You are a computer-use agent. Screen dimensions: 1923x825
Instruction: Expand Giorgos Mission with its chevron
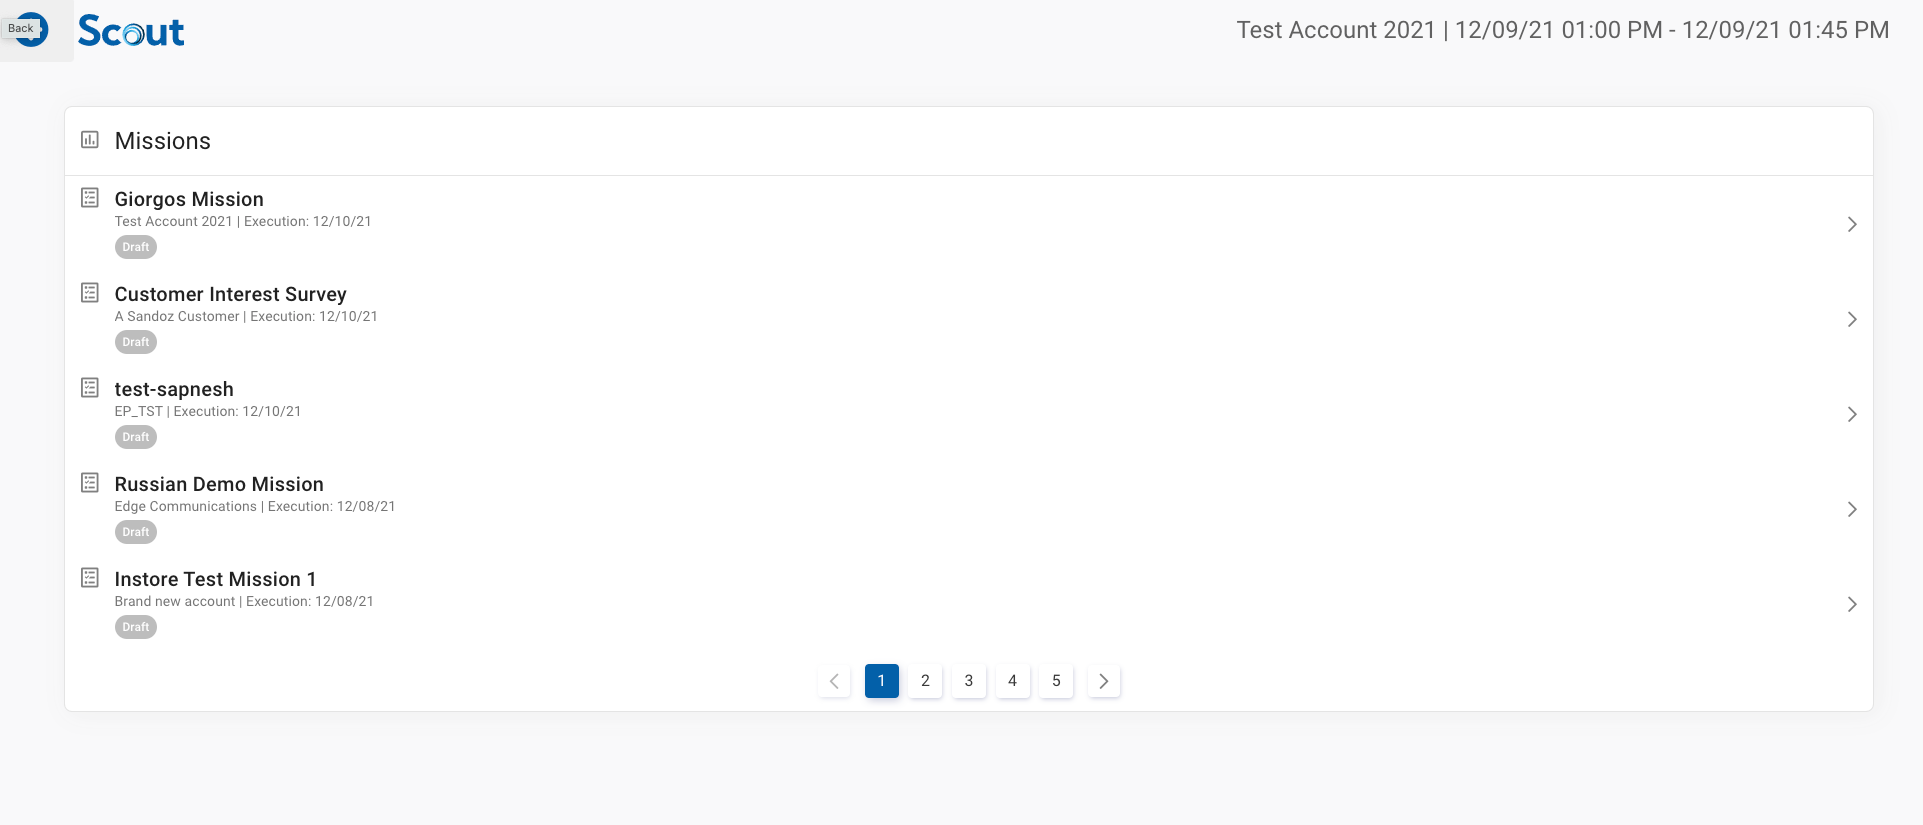click(x=1851, y=224)
